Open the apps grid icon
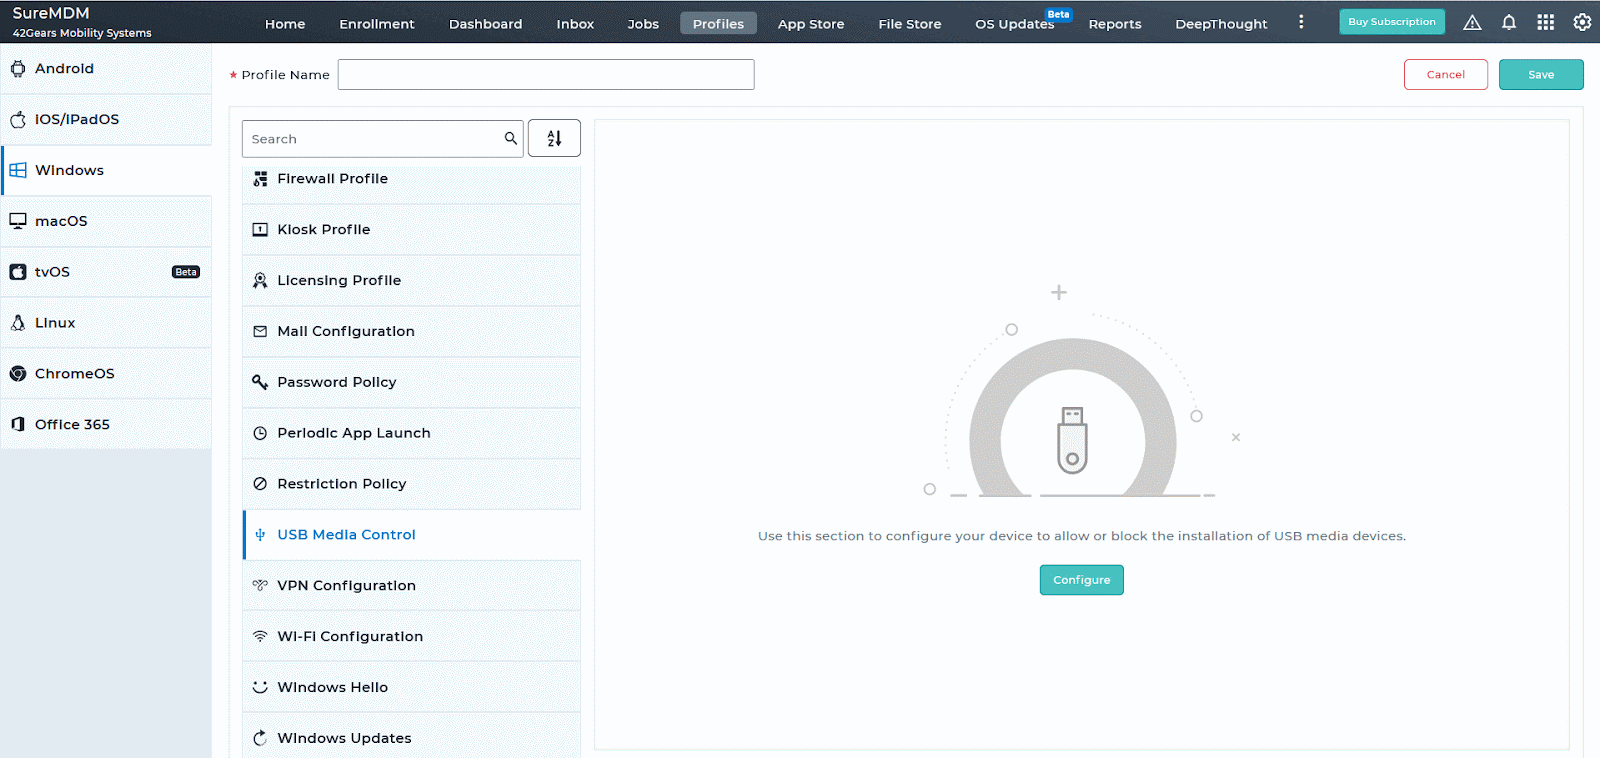Viewport: 1600px width, 758px height. pyautogui.click(x=1546, y=22)
